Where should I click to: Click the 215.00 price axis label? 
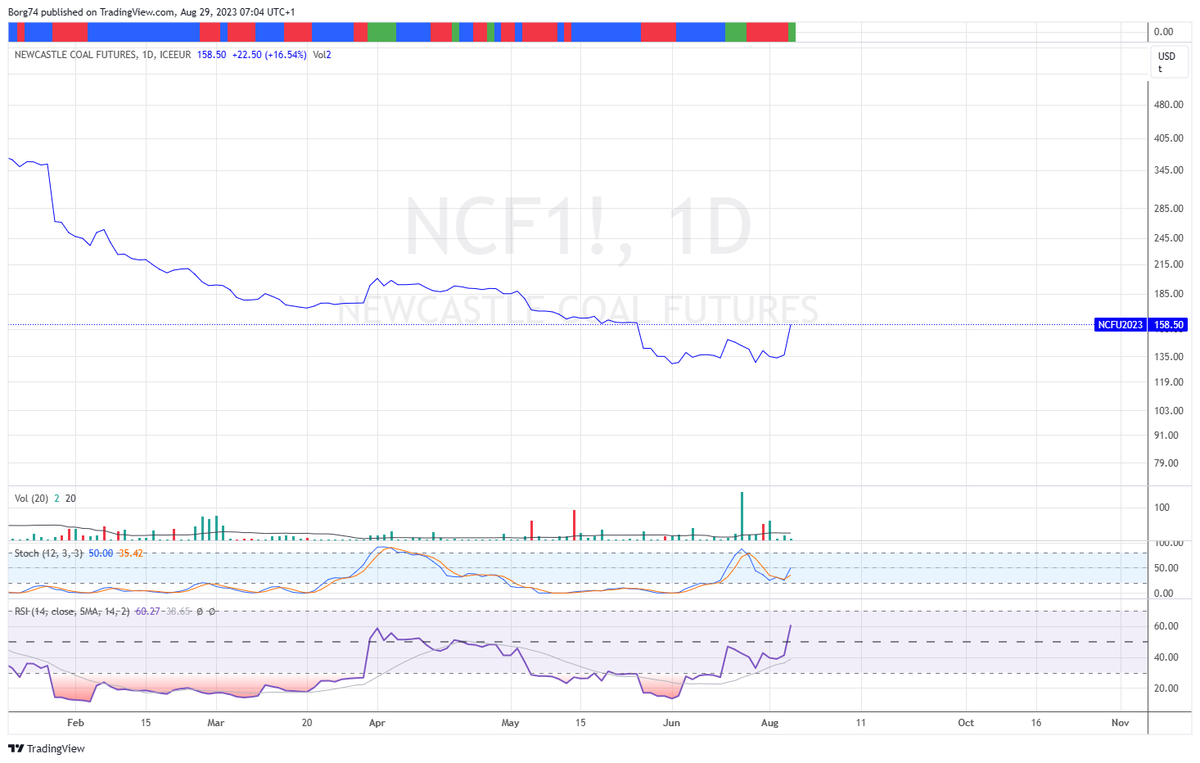point(1168,264)
